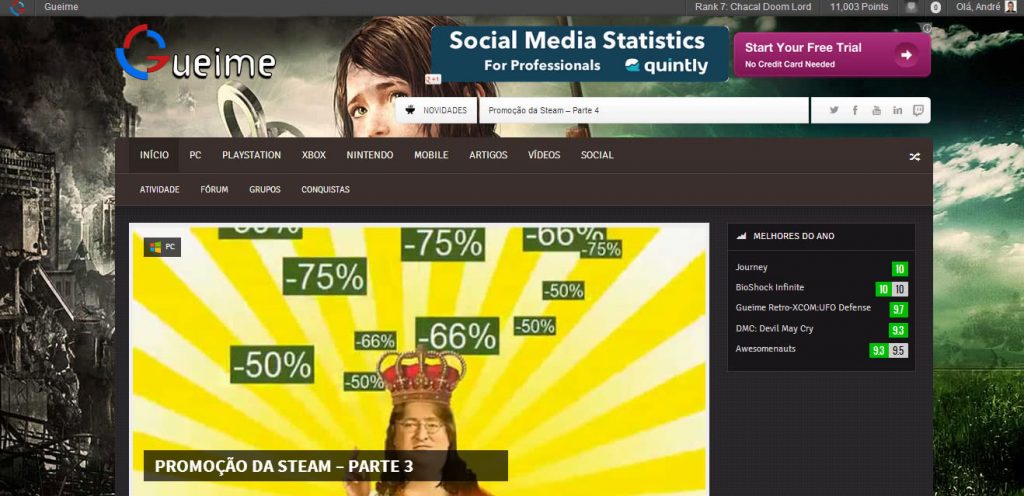Click André's avatar picture

1010,7
